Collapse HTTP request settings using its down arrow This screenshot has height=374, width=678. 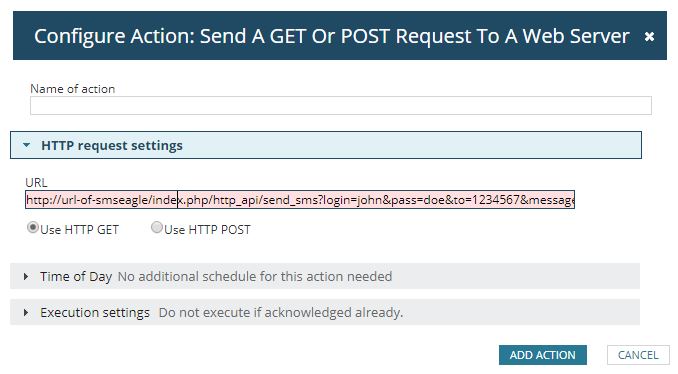pyautogui.click(x=26, y=145)
